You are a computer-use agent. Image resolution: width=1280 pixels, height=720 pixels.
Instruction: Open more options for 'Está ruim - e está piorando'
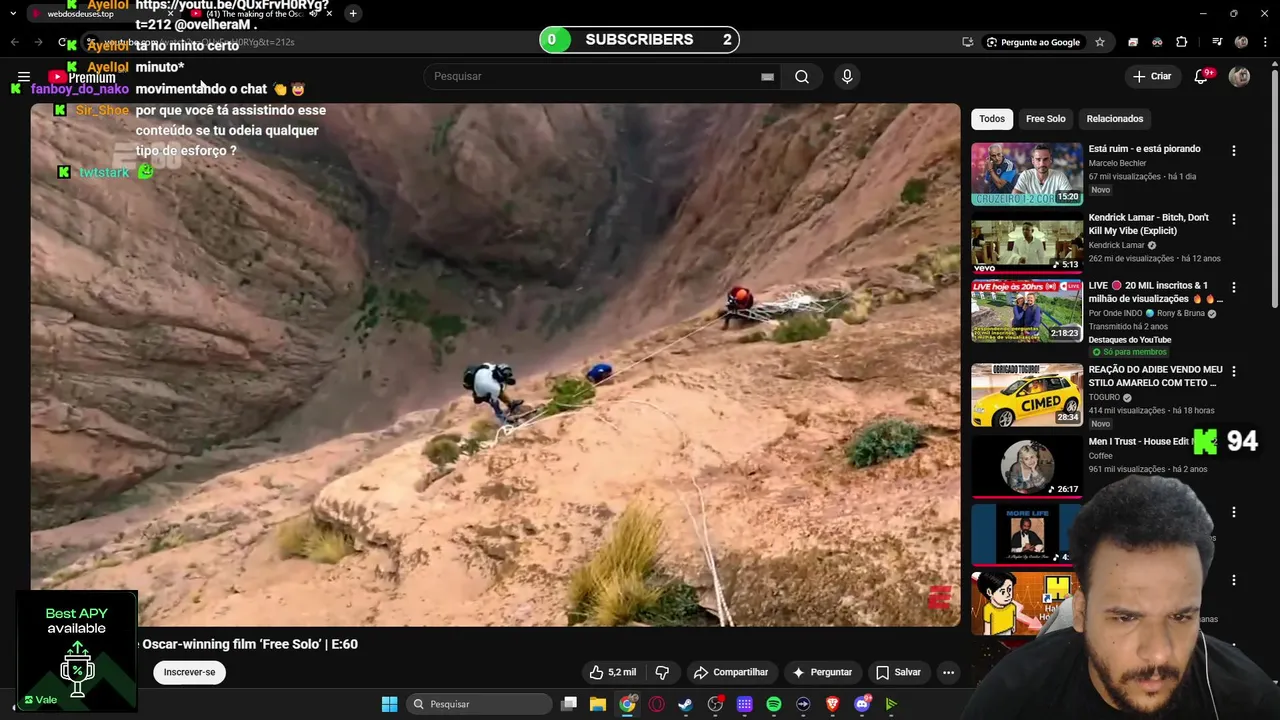[1233, 151]
